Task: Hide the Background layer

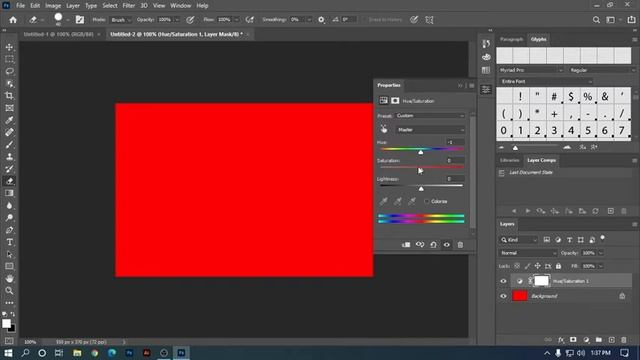Action: (x=503, y=296)
